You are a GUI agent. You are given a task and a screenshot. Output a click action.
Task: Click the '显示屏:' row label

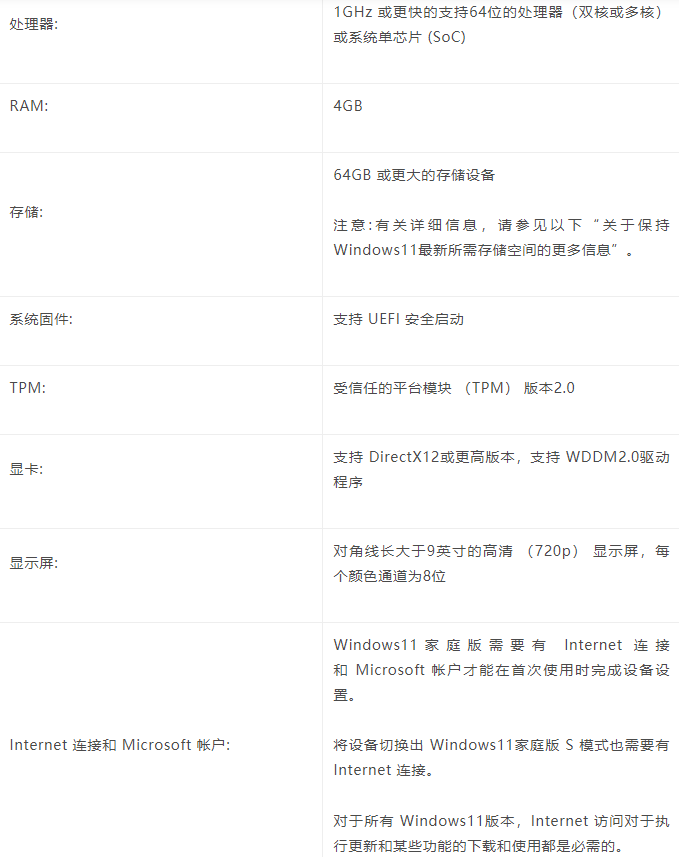click(34, 563)
